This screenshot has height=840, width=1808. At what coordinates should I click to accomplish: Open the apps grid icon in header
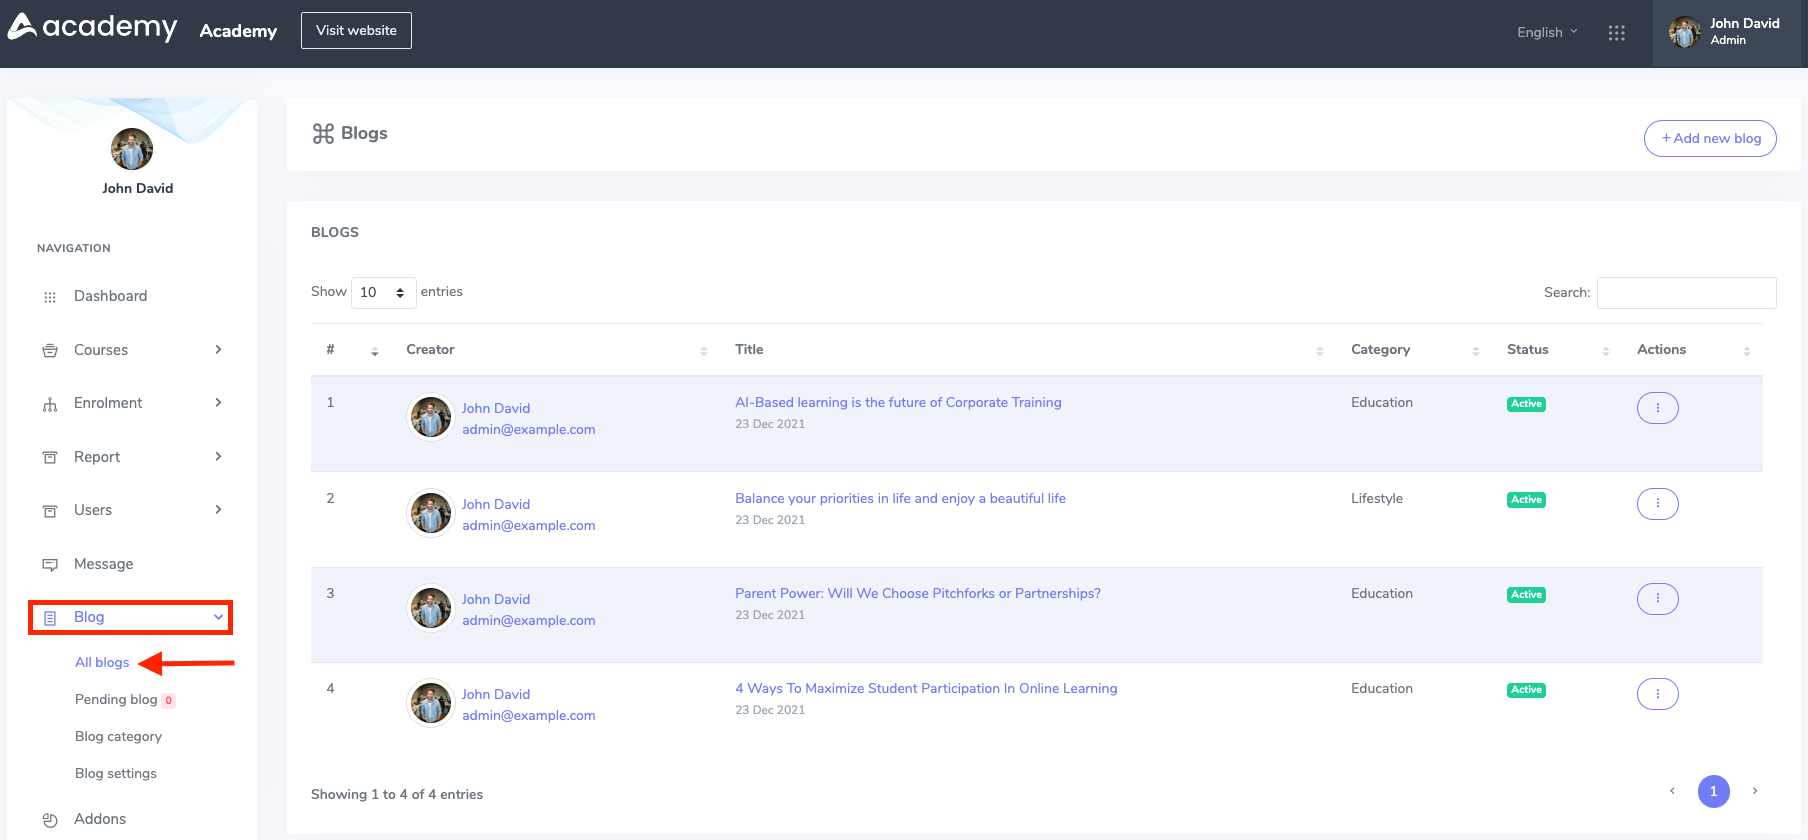(x=1616, y=33)
